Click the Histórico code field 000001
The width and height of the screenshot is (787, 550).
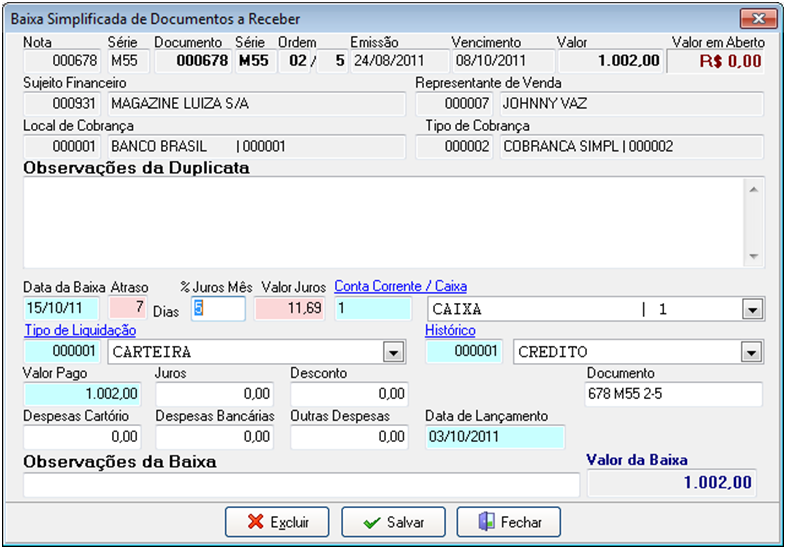coord(464,351)
